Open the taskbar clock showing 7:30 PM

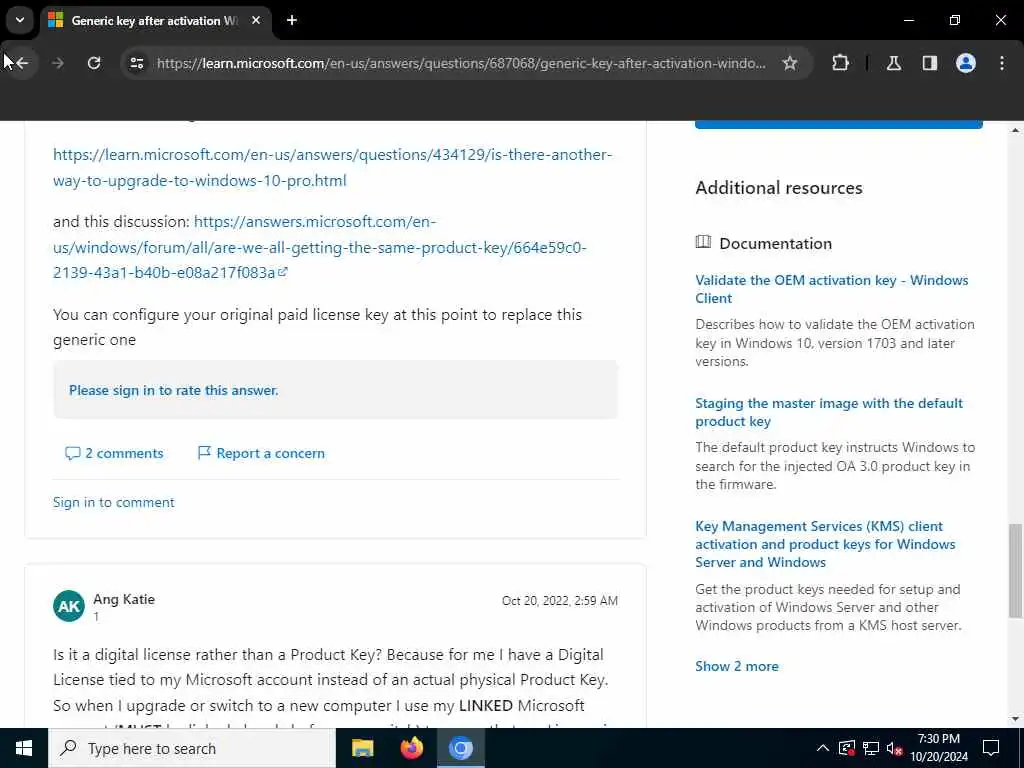[938, 748]
